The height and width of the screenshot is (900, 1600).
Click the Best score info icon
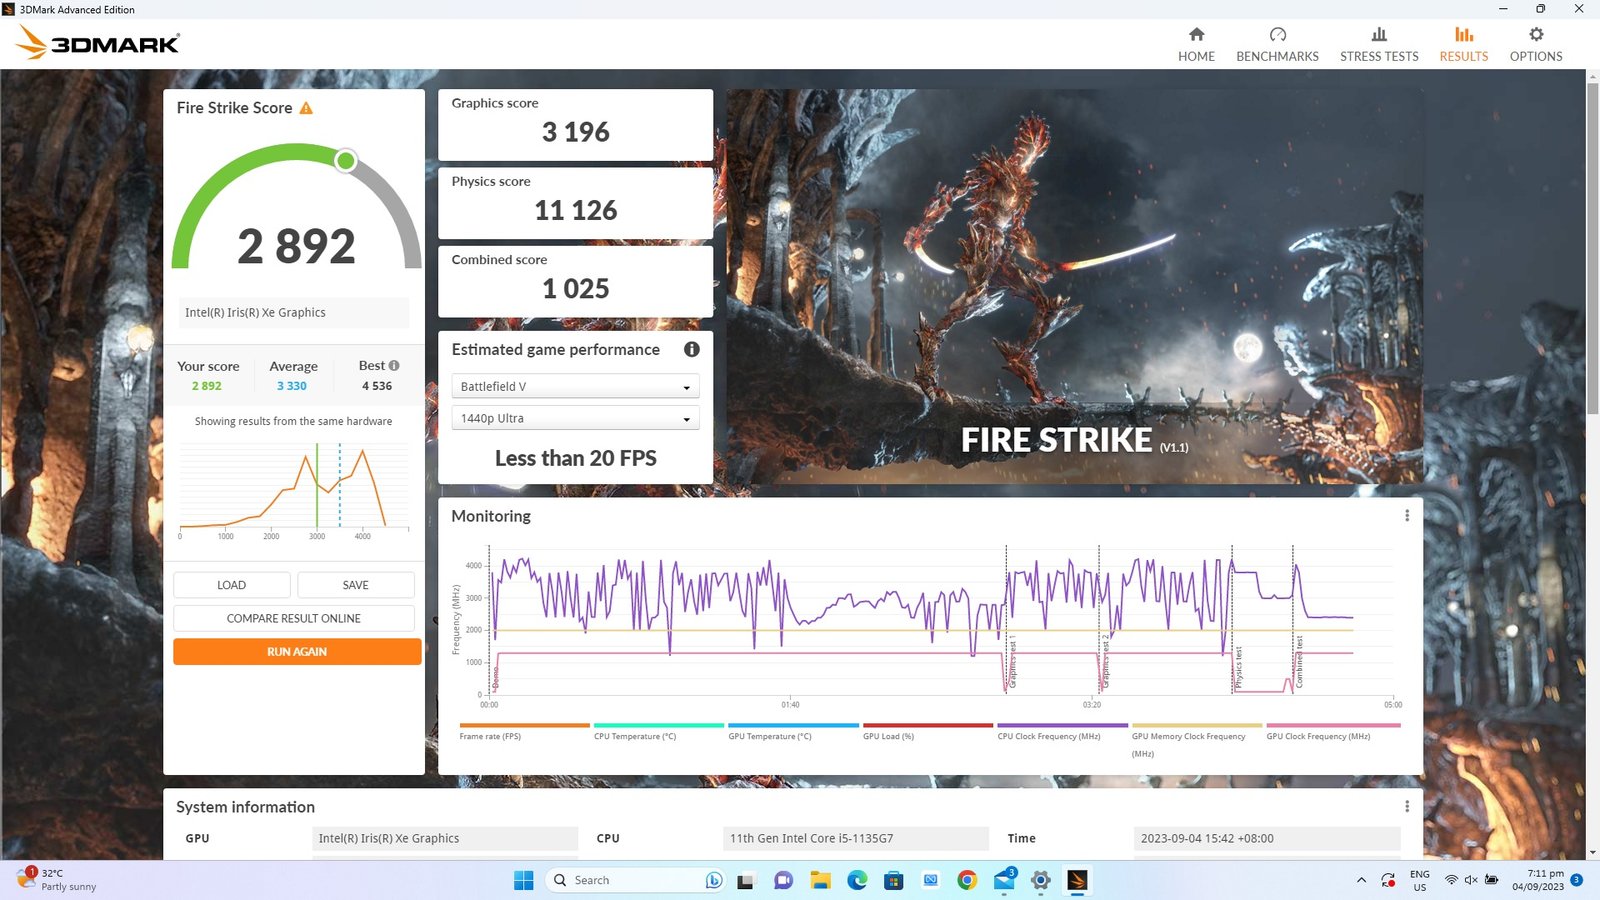394,366
